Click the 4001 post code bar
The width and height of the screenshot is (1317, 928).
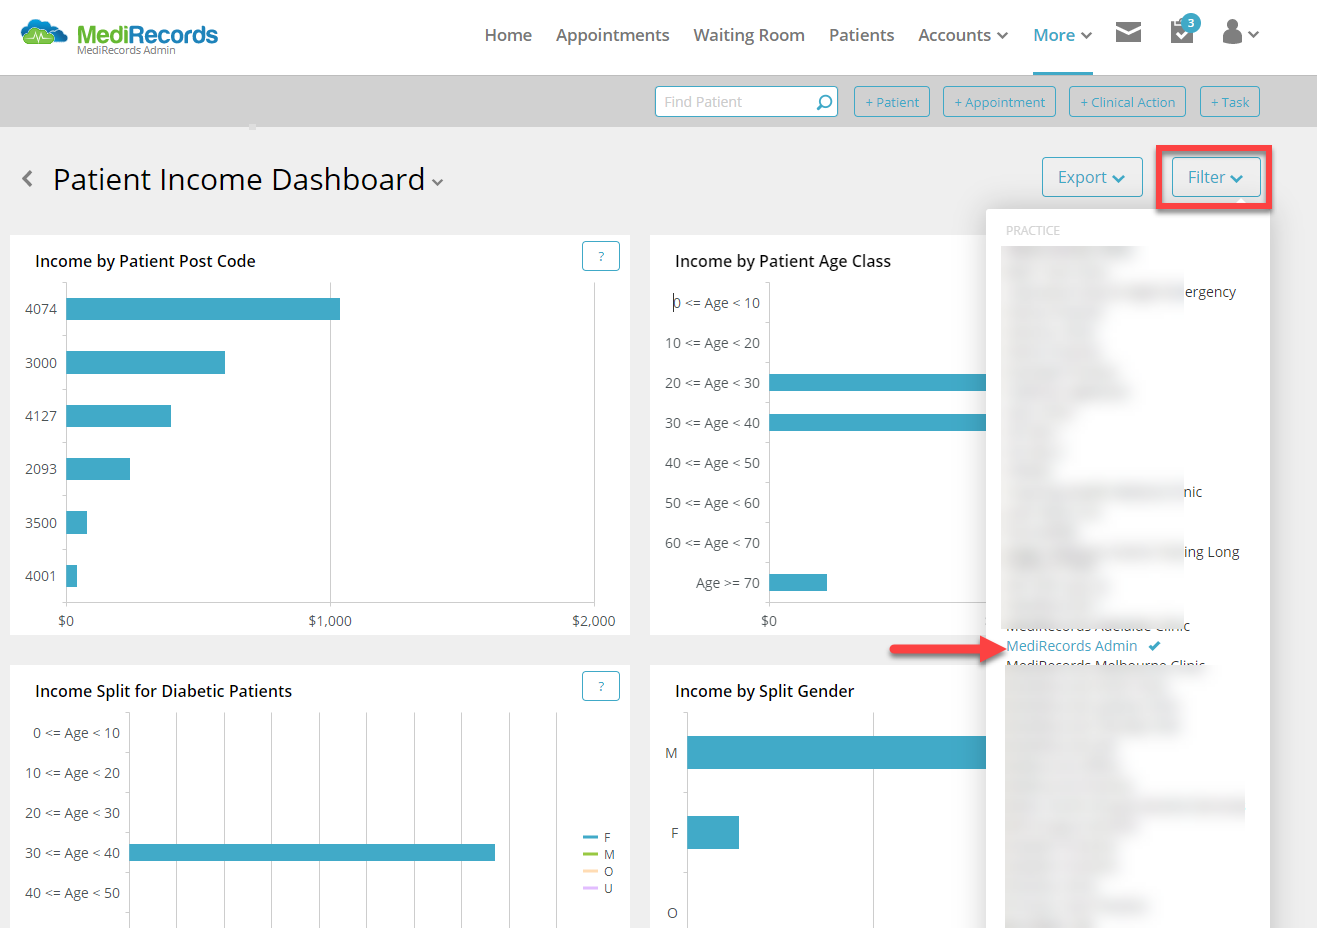[72, 576]
